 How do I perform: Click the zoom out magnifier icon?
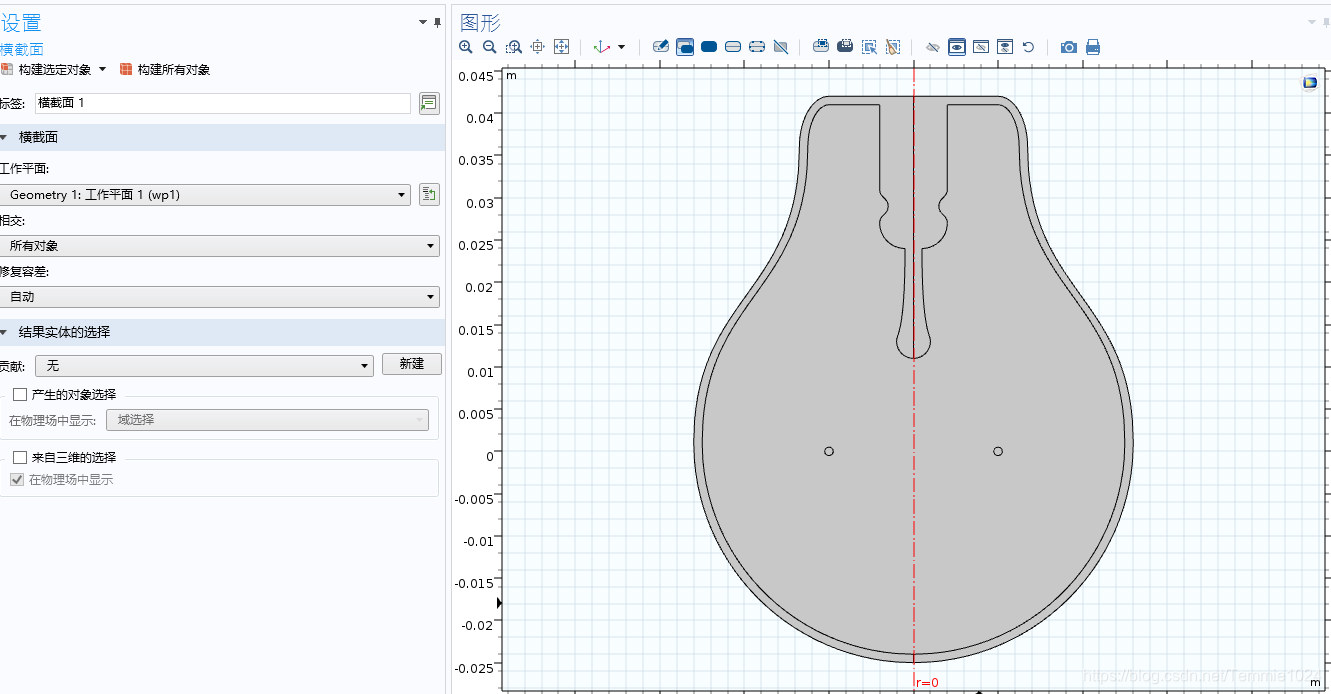pos(490,47)
